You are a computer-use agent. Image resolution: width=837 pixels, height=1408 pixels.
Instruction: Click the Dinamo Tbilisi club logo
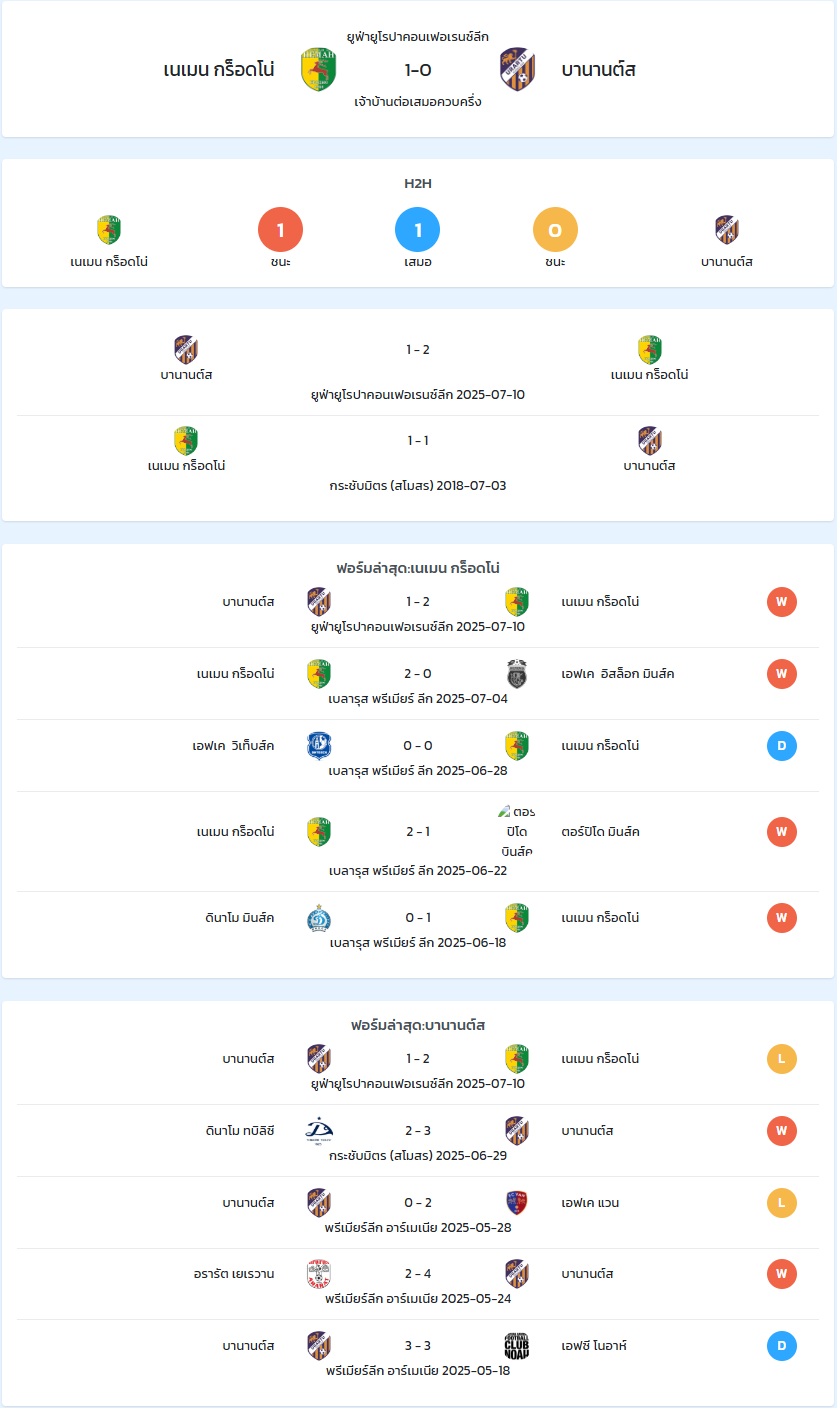[x=319, y=1131]
